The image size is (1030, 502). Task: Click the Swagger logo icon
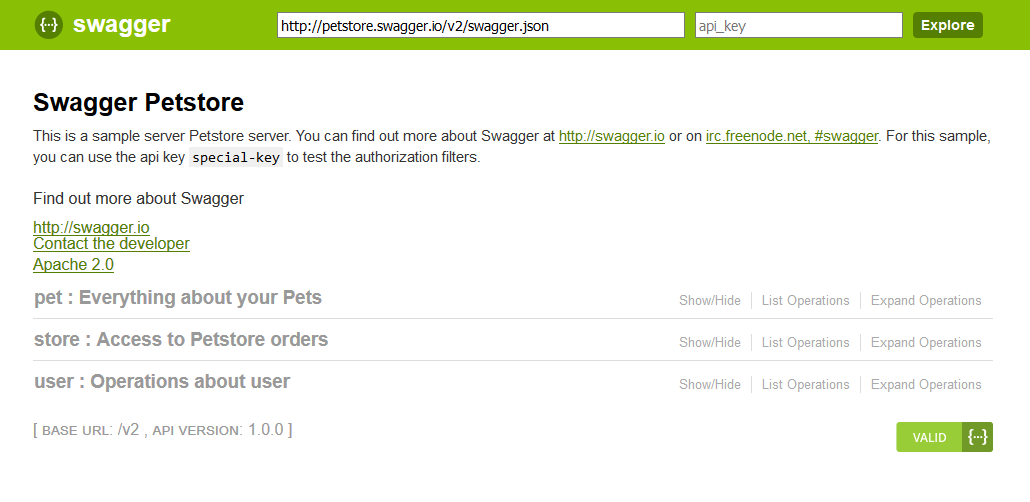(x=49, y=25)
